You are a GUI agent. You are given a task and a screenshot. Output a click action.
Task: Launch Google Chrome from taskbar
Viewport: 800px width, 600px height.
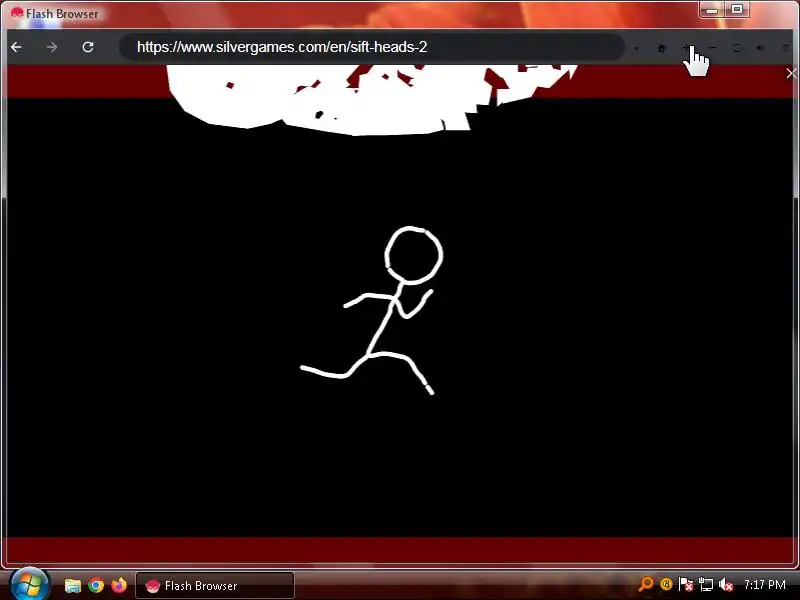pyautogui.click(x=96, y=585)
